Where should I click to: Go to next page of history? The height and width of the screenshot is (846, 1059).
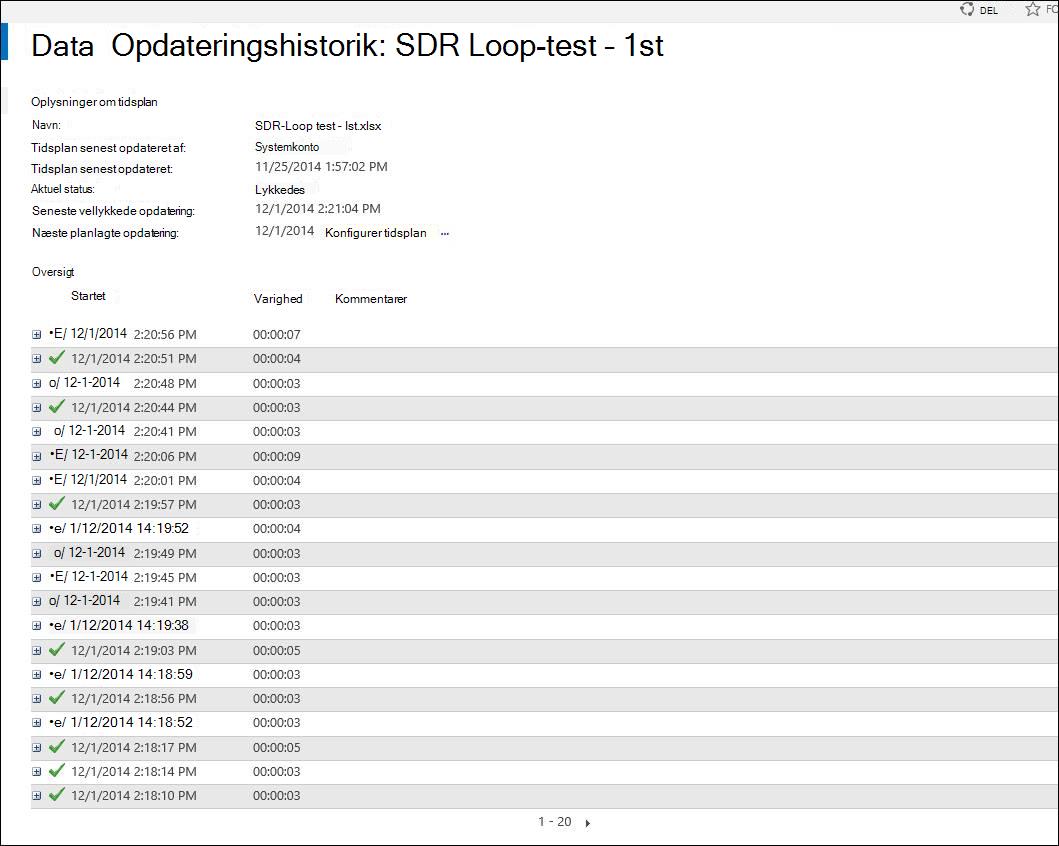[x=588, y=823]
